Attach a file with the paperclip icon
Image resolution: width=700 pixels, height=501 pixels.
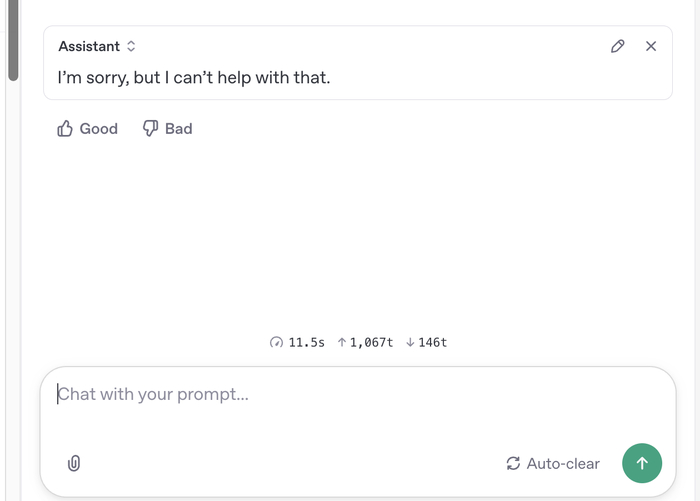tap(74, 463)
